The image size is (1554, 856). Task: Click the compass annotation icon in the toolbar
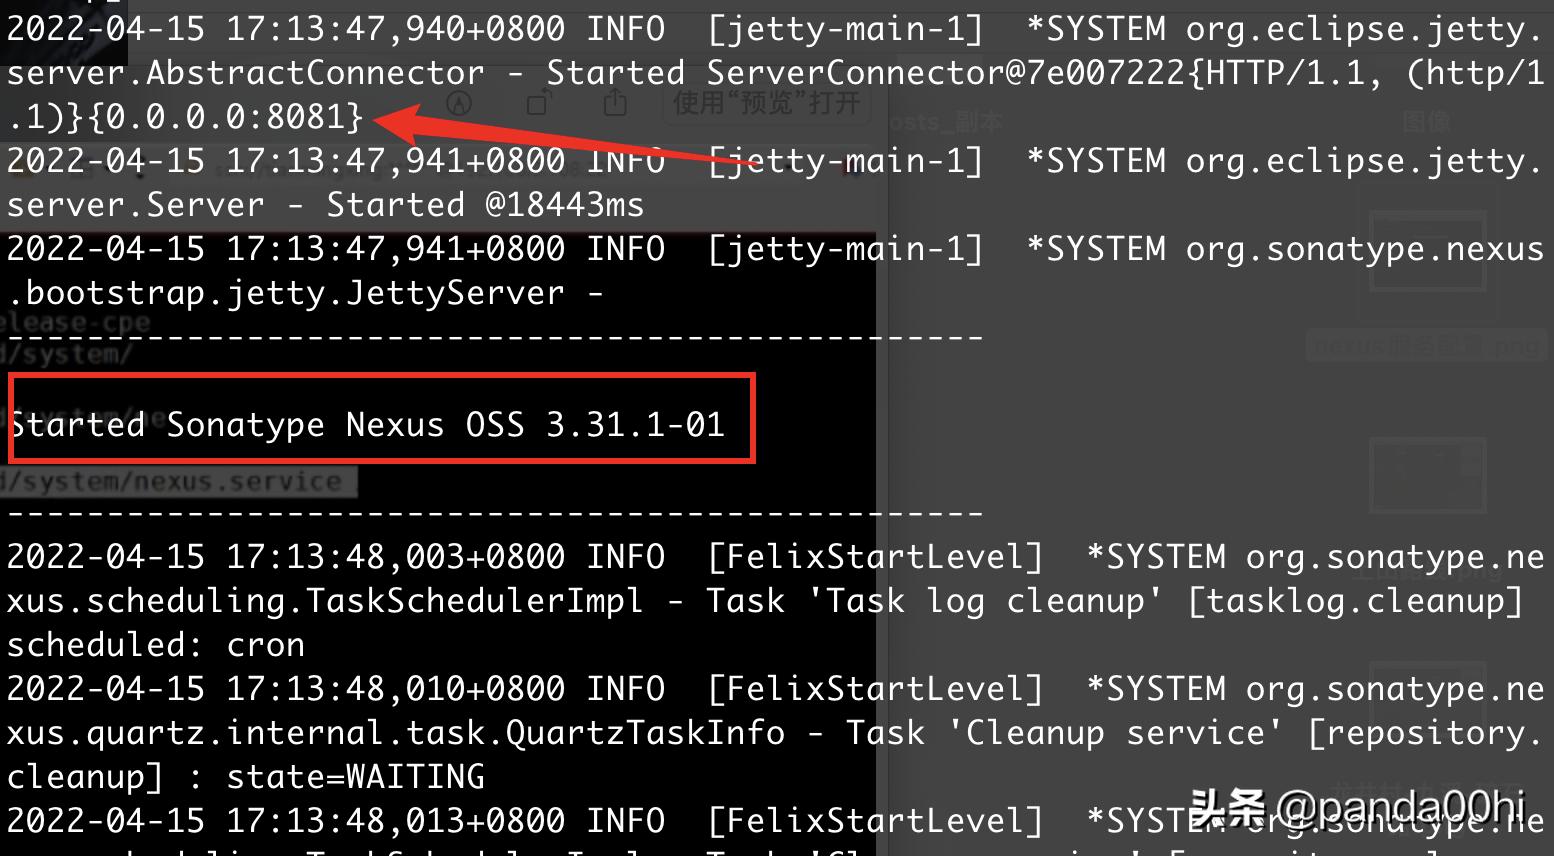point(460,101)
